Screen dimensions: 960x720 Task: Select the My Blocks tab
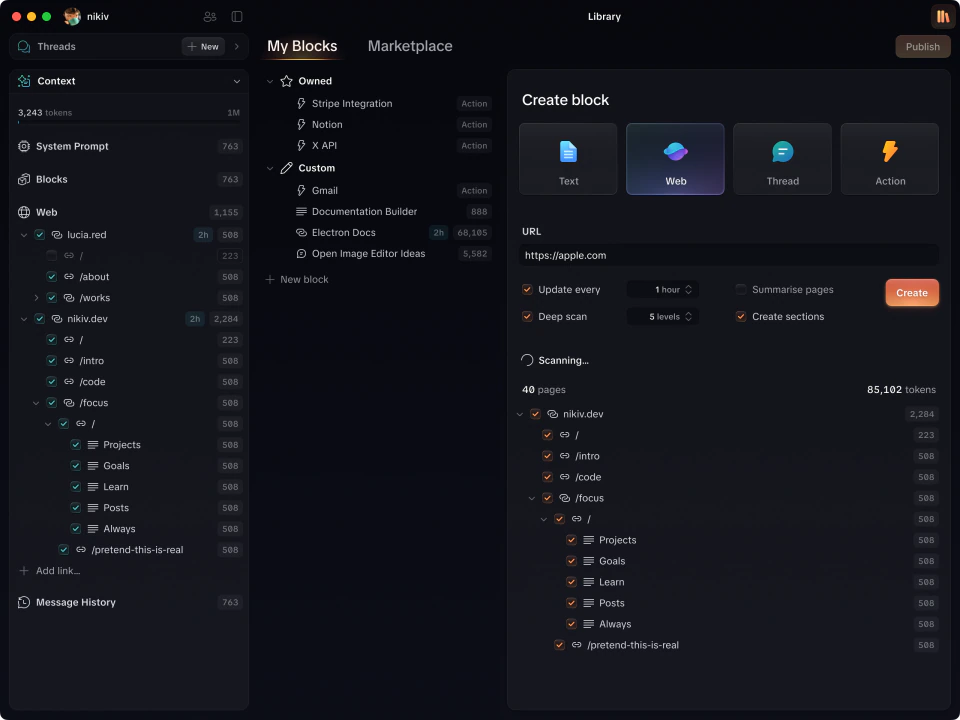302,46
